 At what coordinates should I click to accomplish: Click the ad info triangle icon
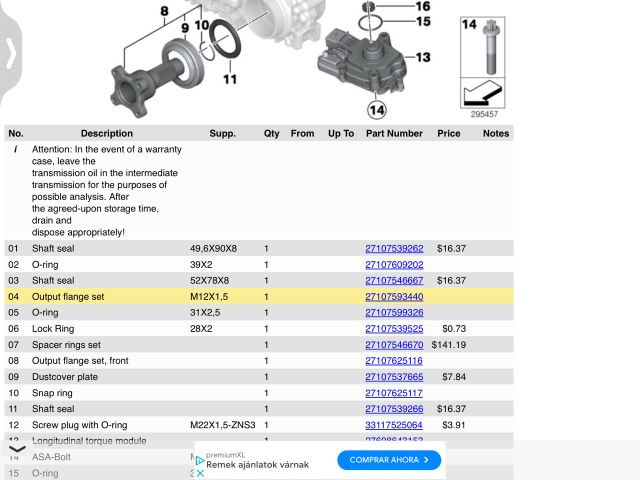click(x=200, y=461)
